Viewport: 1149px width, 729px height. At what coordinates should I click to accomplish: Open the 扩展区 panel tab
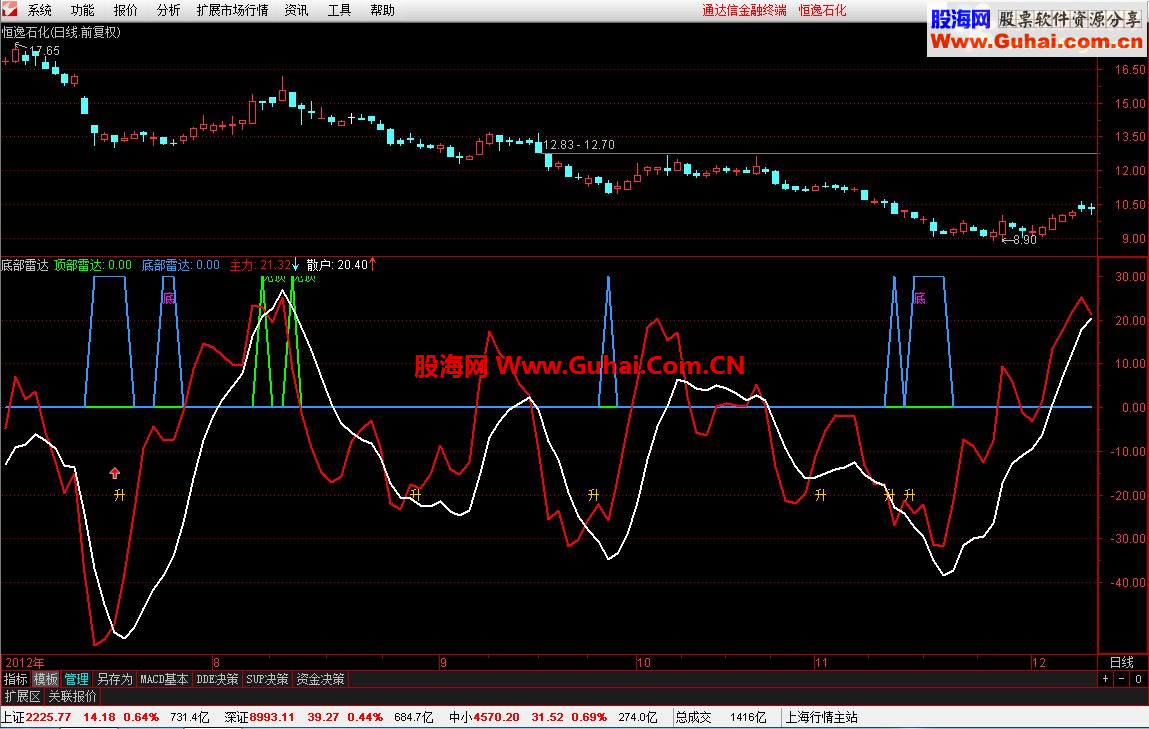point(23,696)
